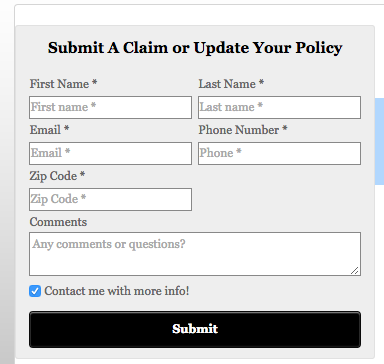Click the 'Comments' label text
The width and height of the screenshot is (384, 364).
pyautogui.click(x=58, y=222)
